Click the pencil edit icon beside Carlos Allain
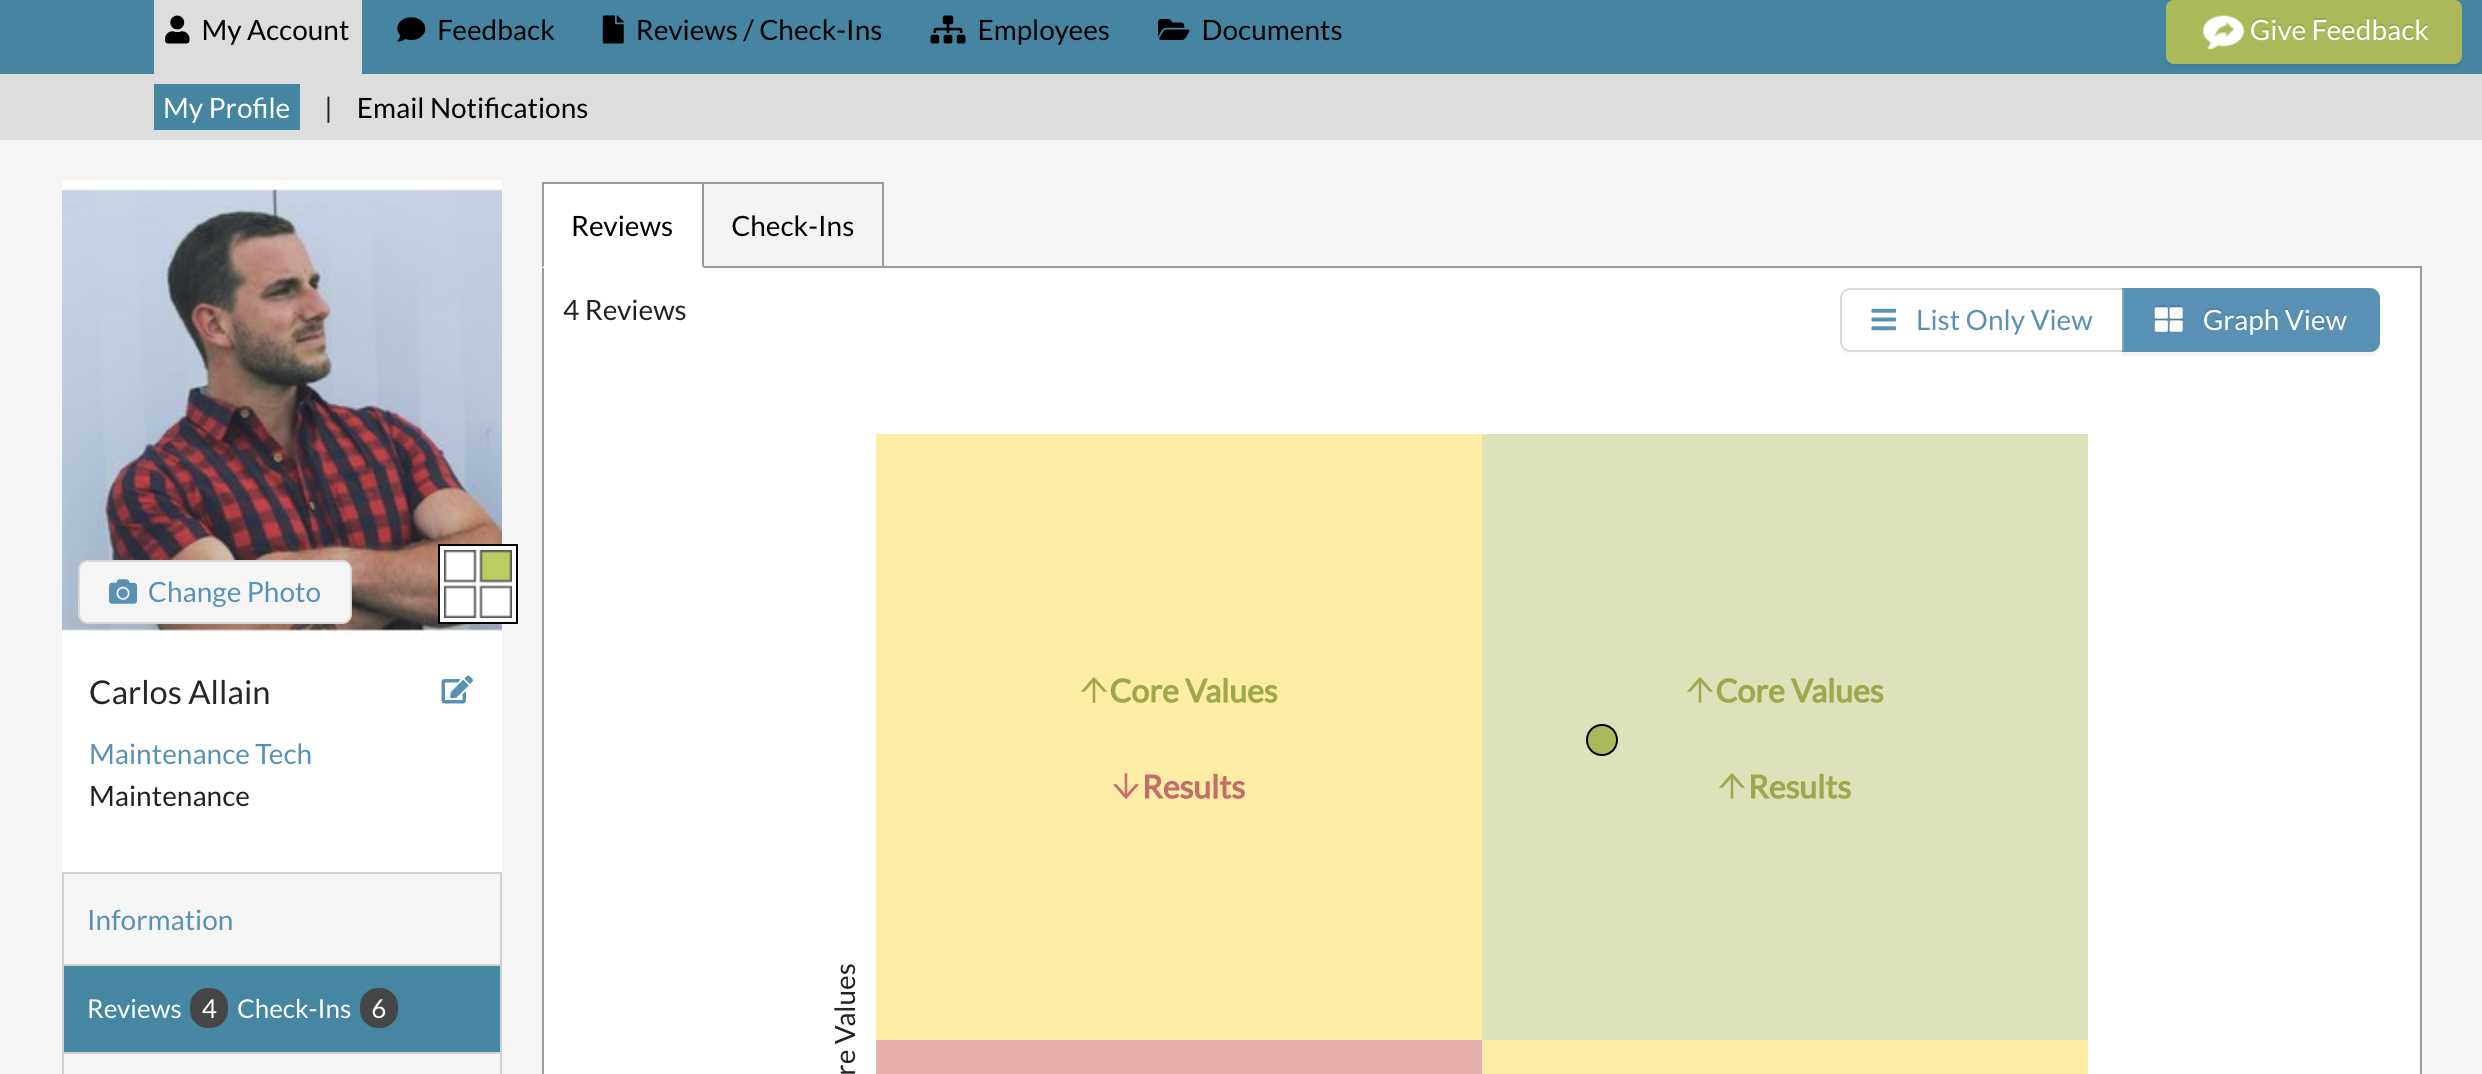 (456, 690)
